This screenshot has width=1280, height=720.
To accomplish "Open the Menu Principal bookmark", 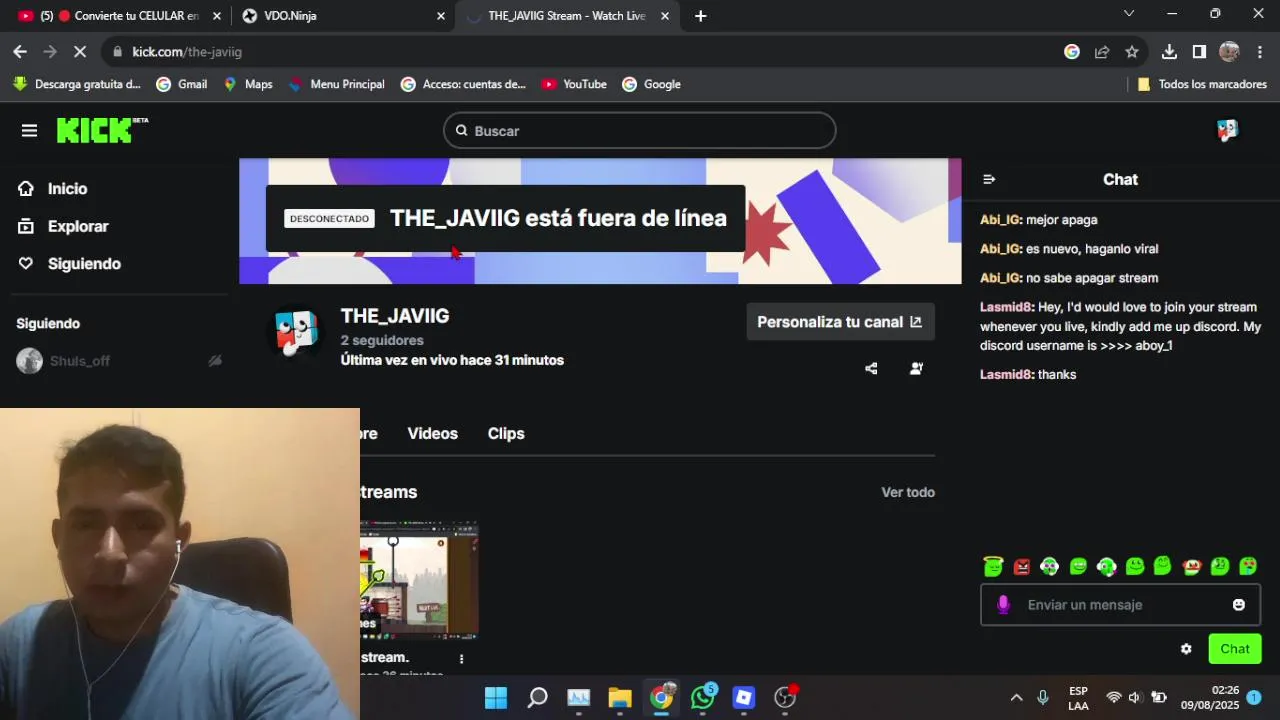I will (336, 85).
